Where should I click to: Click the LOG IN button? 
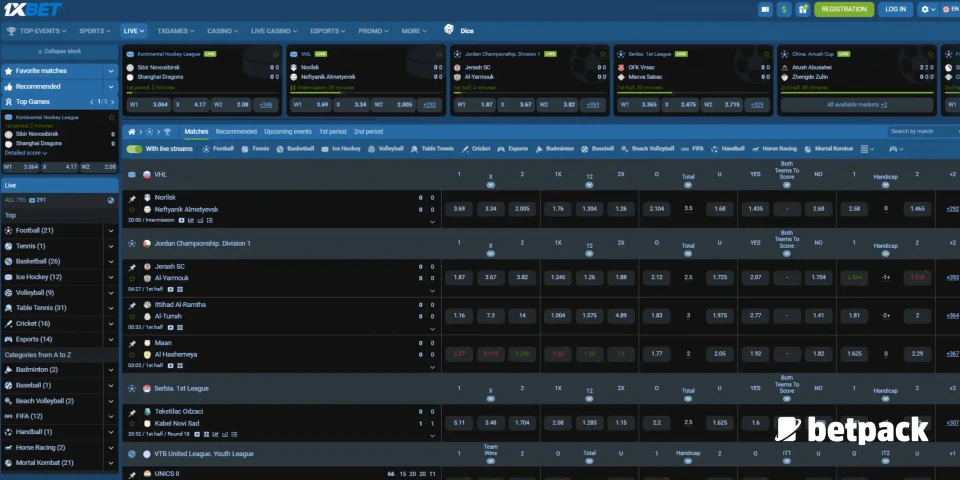tap(895, 9)
